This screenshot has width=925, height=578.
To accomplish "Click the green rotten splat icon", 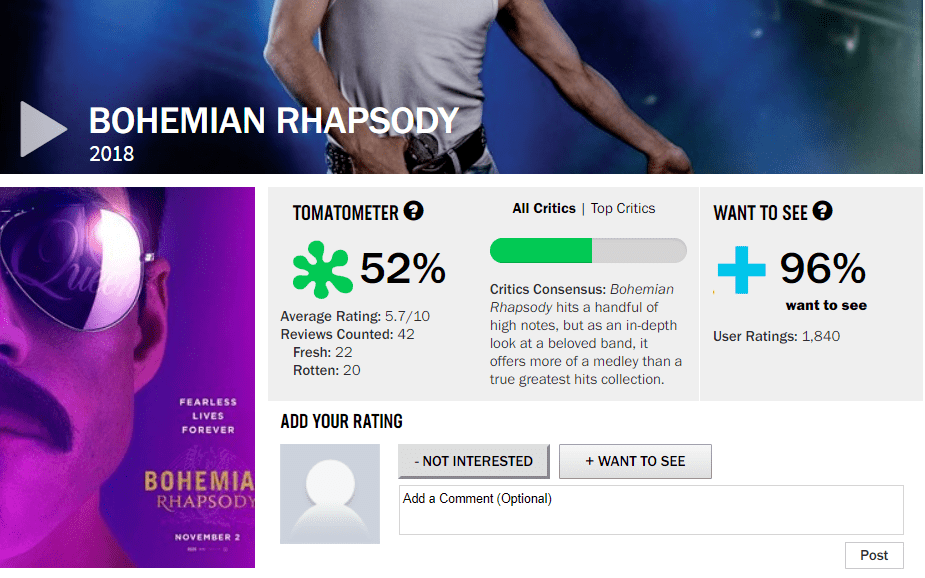I will point(321,269).
